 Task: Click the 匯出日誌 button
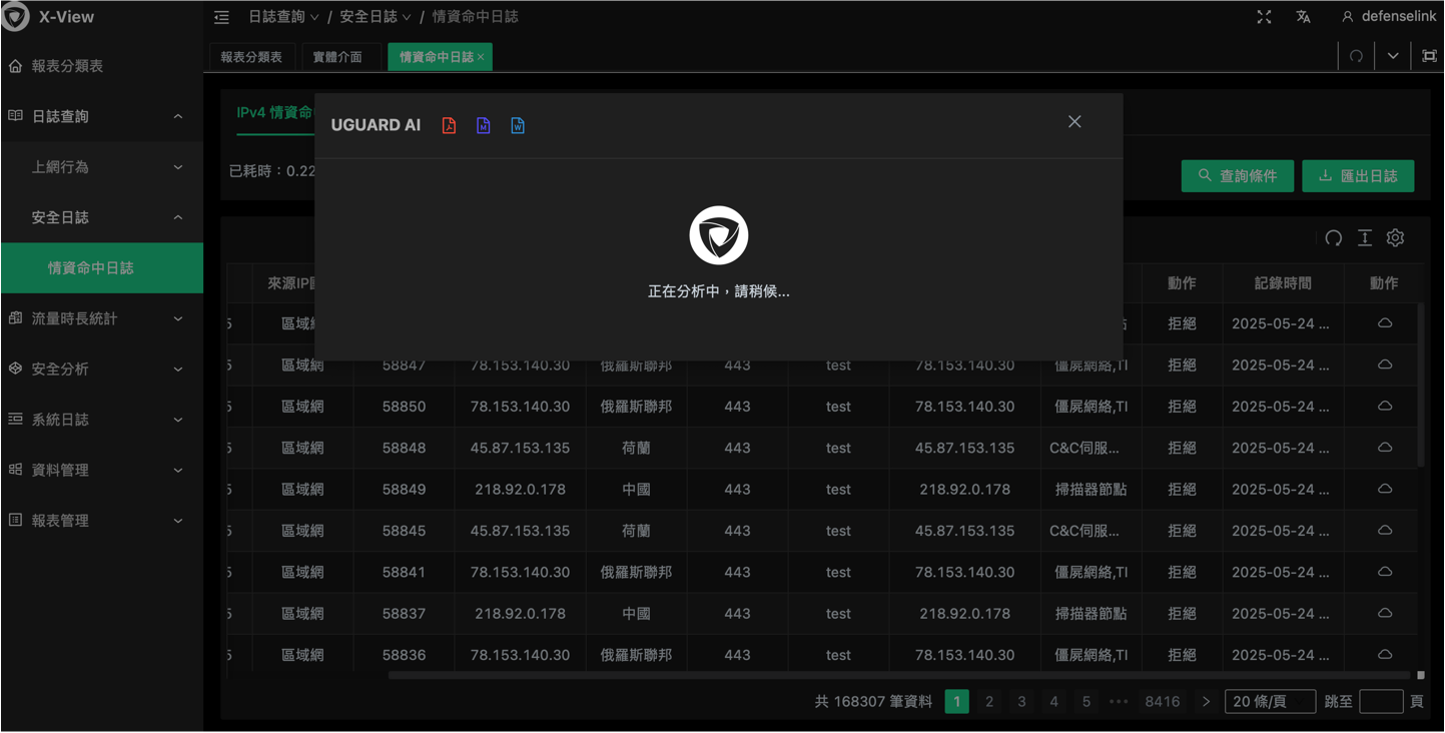1357,176
